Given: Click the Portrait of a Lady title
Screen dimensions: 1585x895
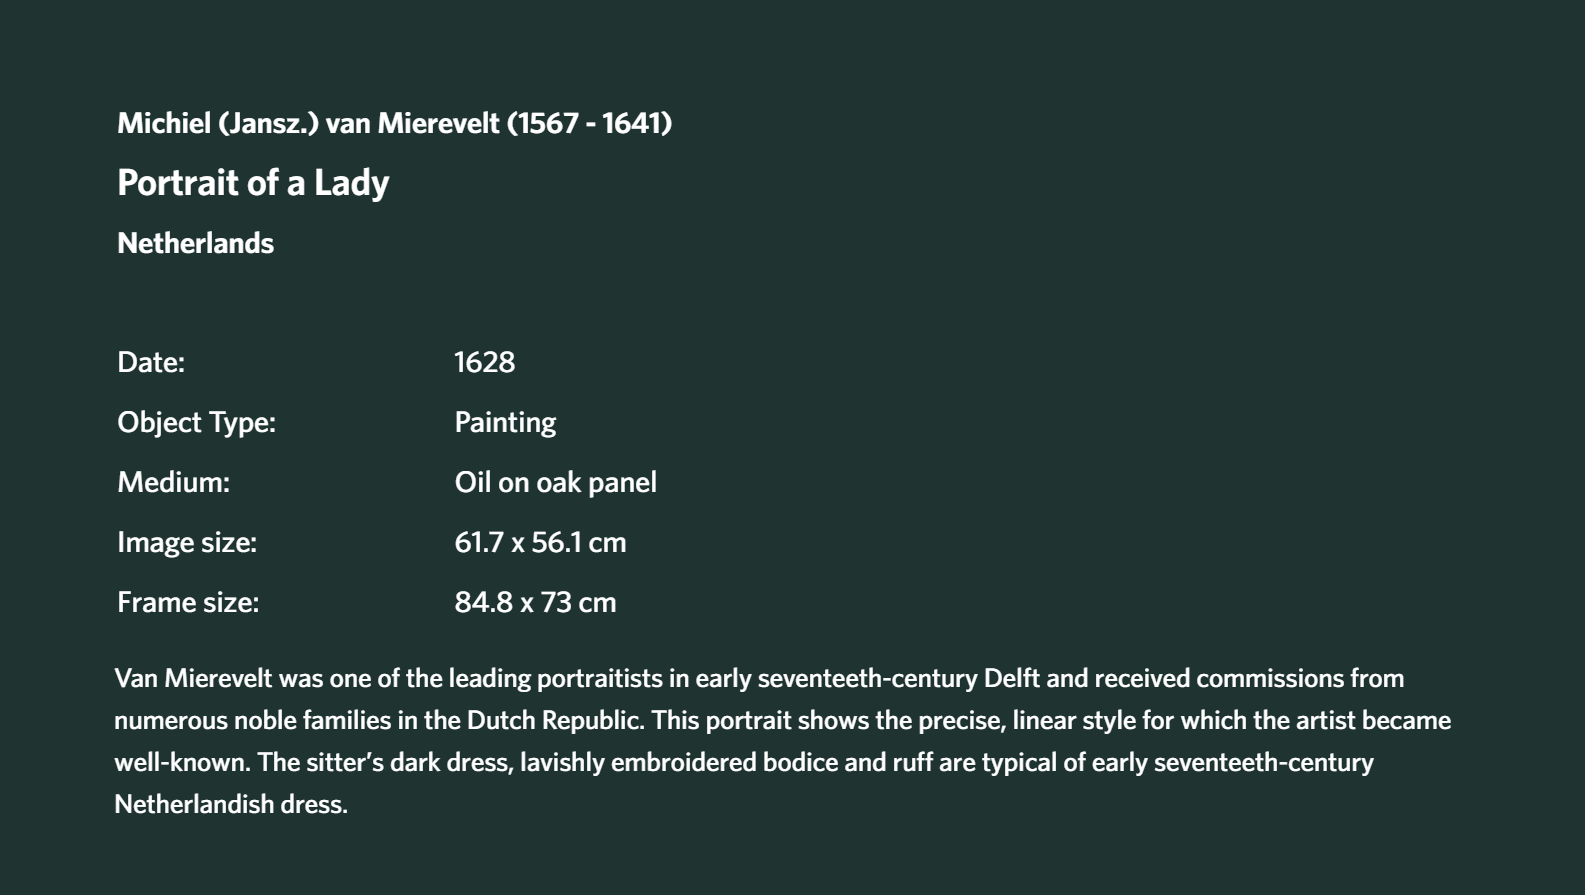Looking at the screenshot, I should [x=253, y=183].
